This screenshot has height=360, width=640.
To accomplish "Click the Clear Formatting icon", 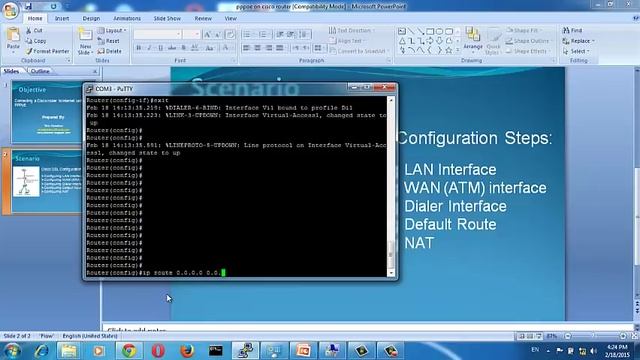I will pyautogui.click(x=230, y=34).
